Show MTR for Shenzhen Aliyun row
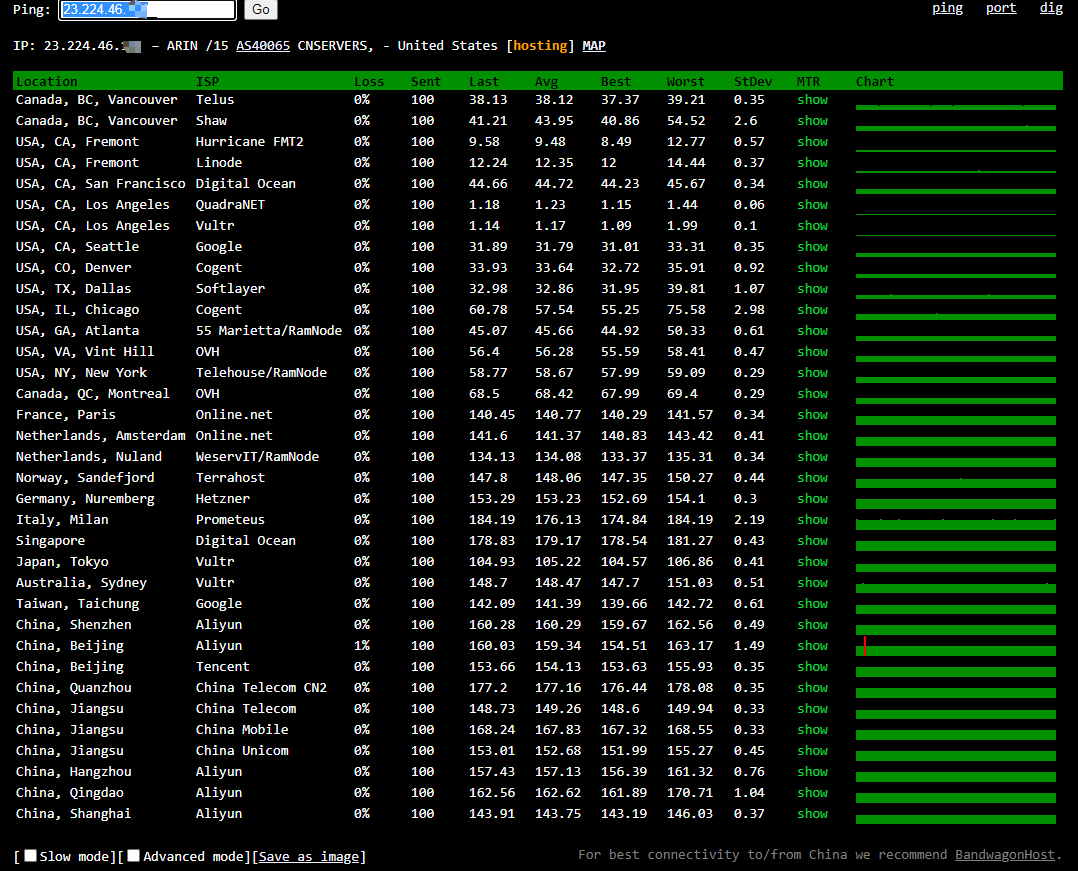The image size is (1078, 871). coord(812,624)
